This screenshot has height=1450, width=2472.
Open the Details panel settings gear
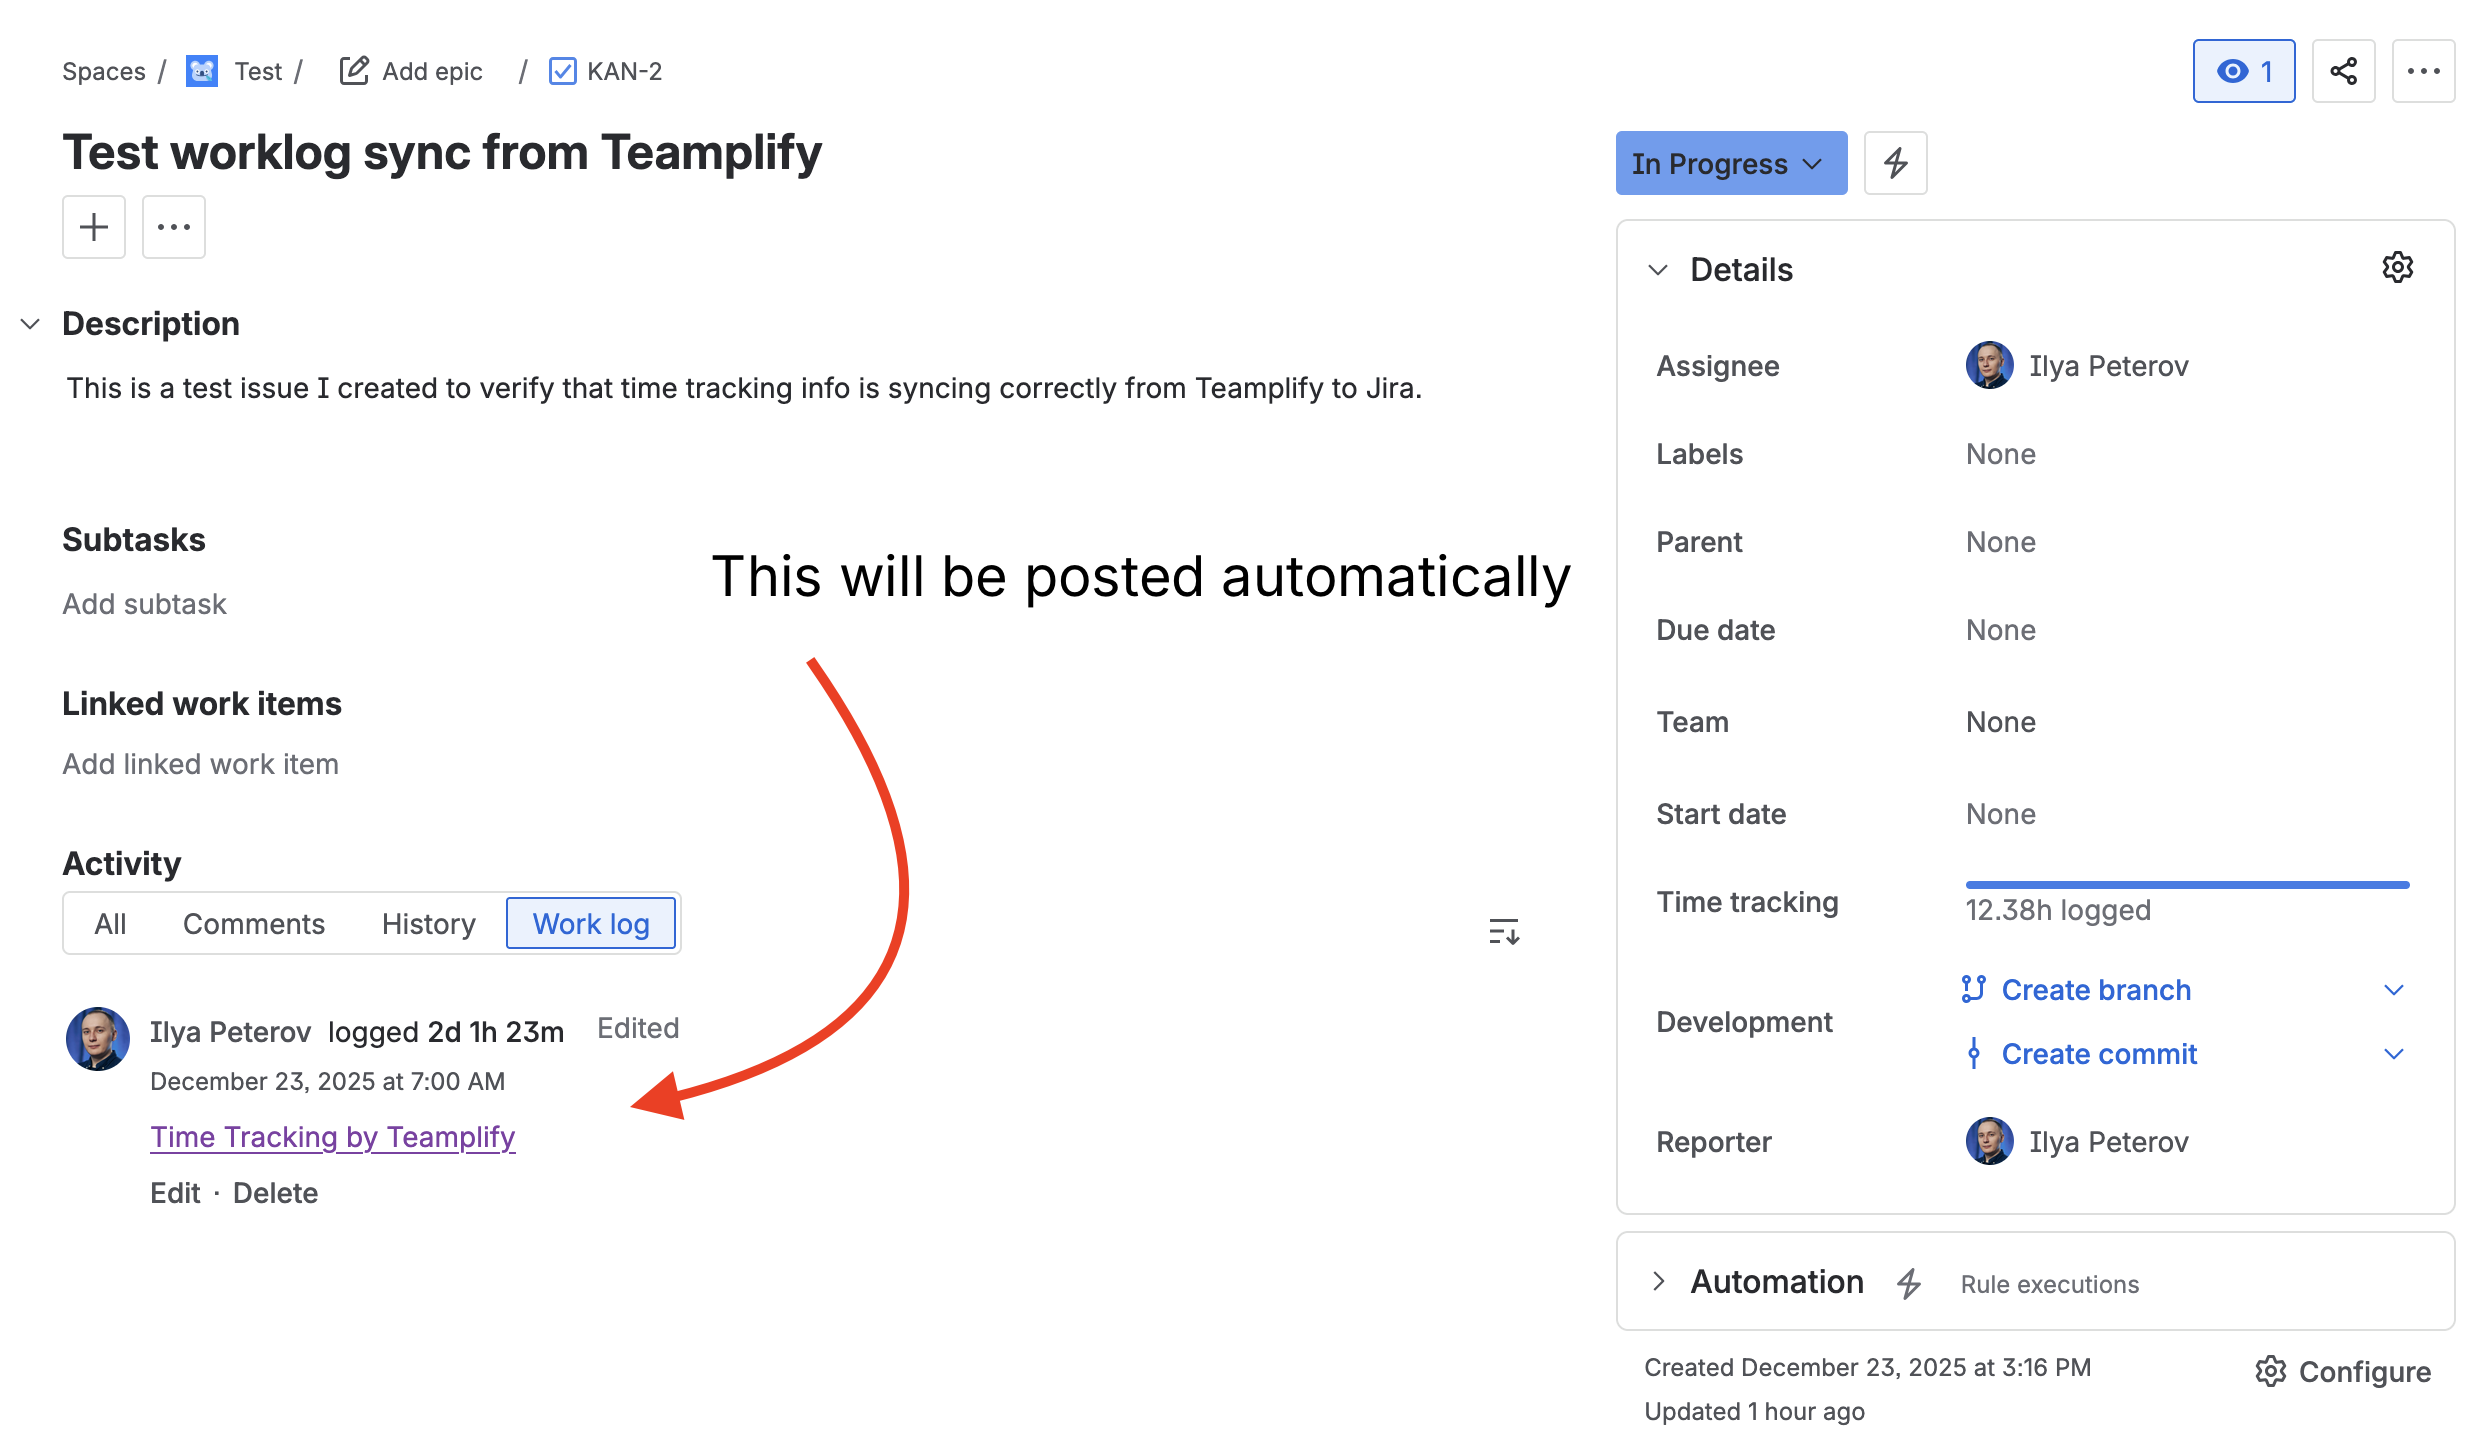pos(2397,268)
